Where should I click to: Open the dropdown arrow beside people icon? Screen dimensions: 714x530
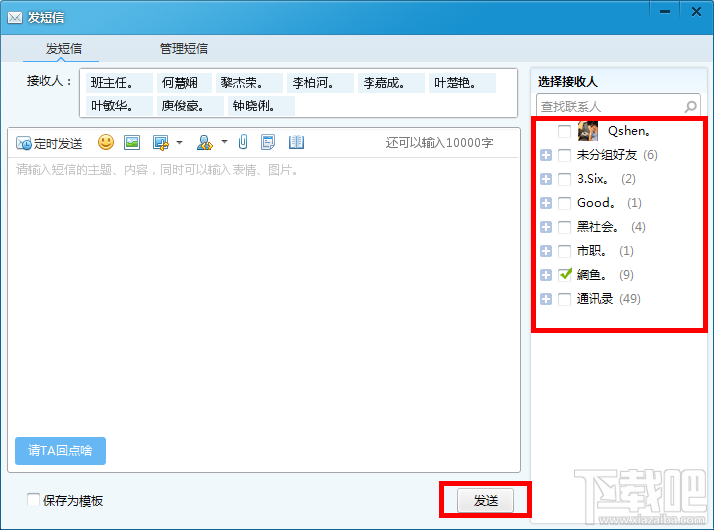(224, 142)
